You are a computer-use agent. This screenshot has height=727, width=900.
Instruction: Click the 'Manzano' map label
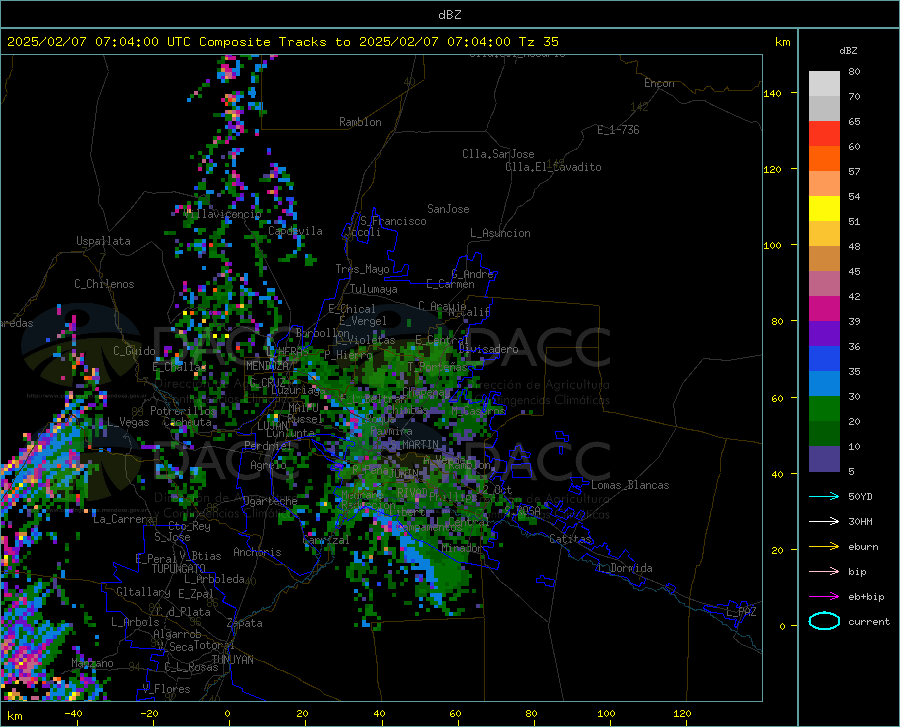pos(92,663)
